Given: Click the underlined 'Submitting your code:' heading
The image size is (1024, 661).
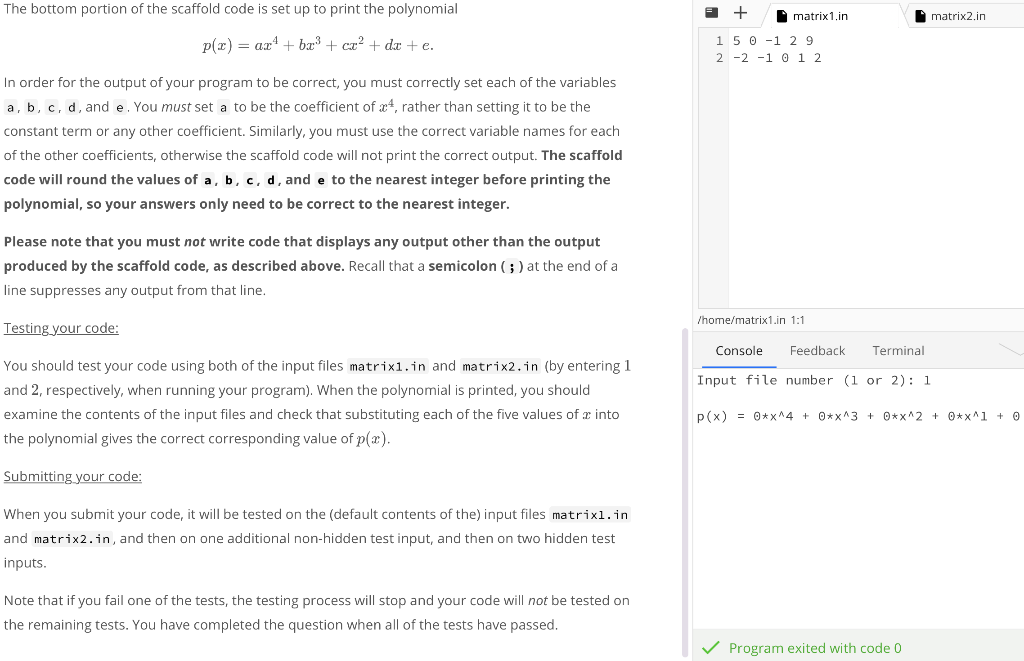Looking at the screenshot, I should [72, 476].
